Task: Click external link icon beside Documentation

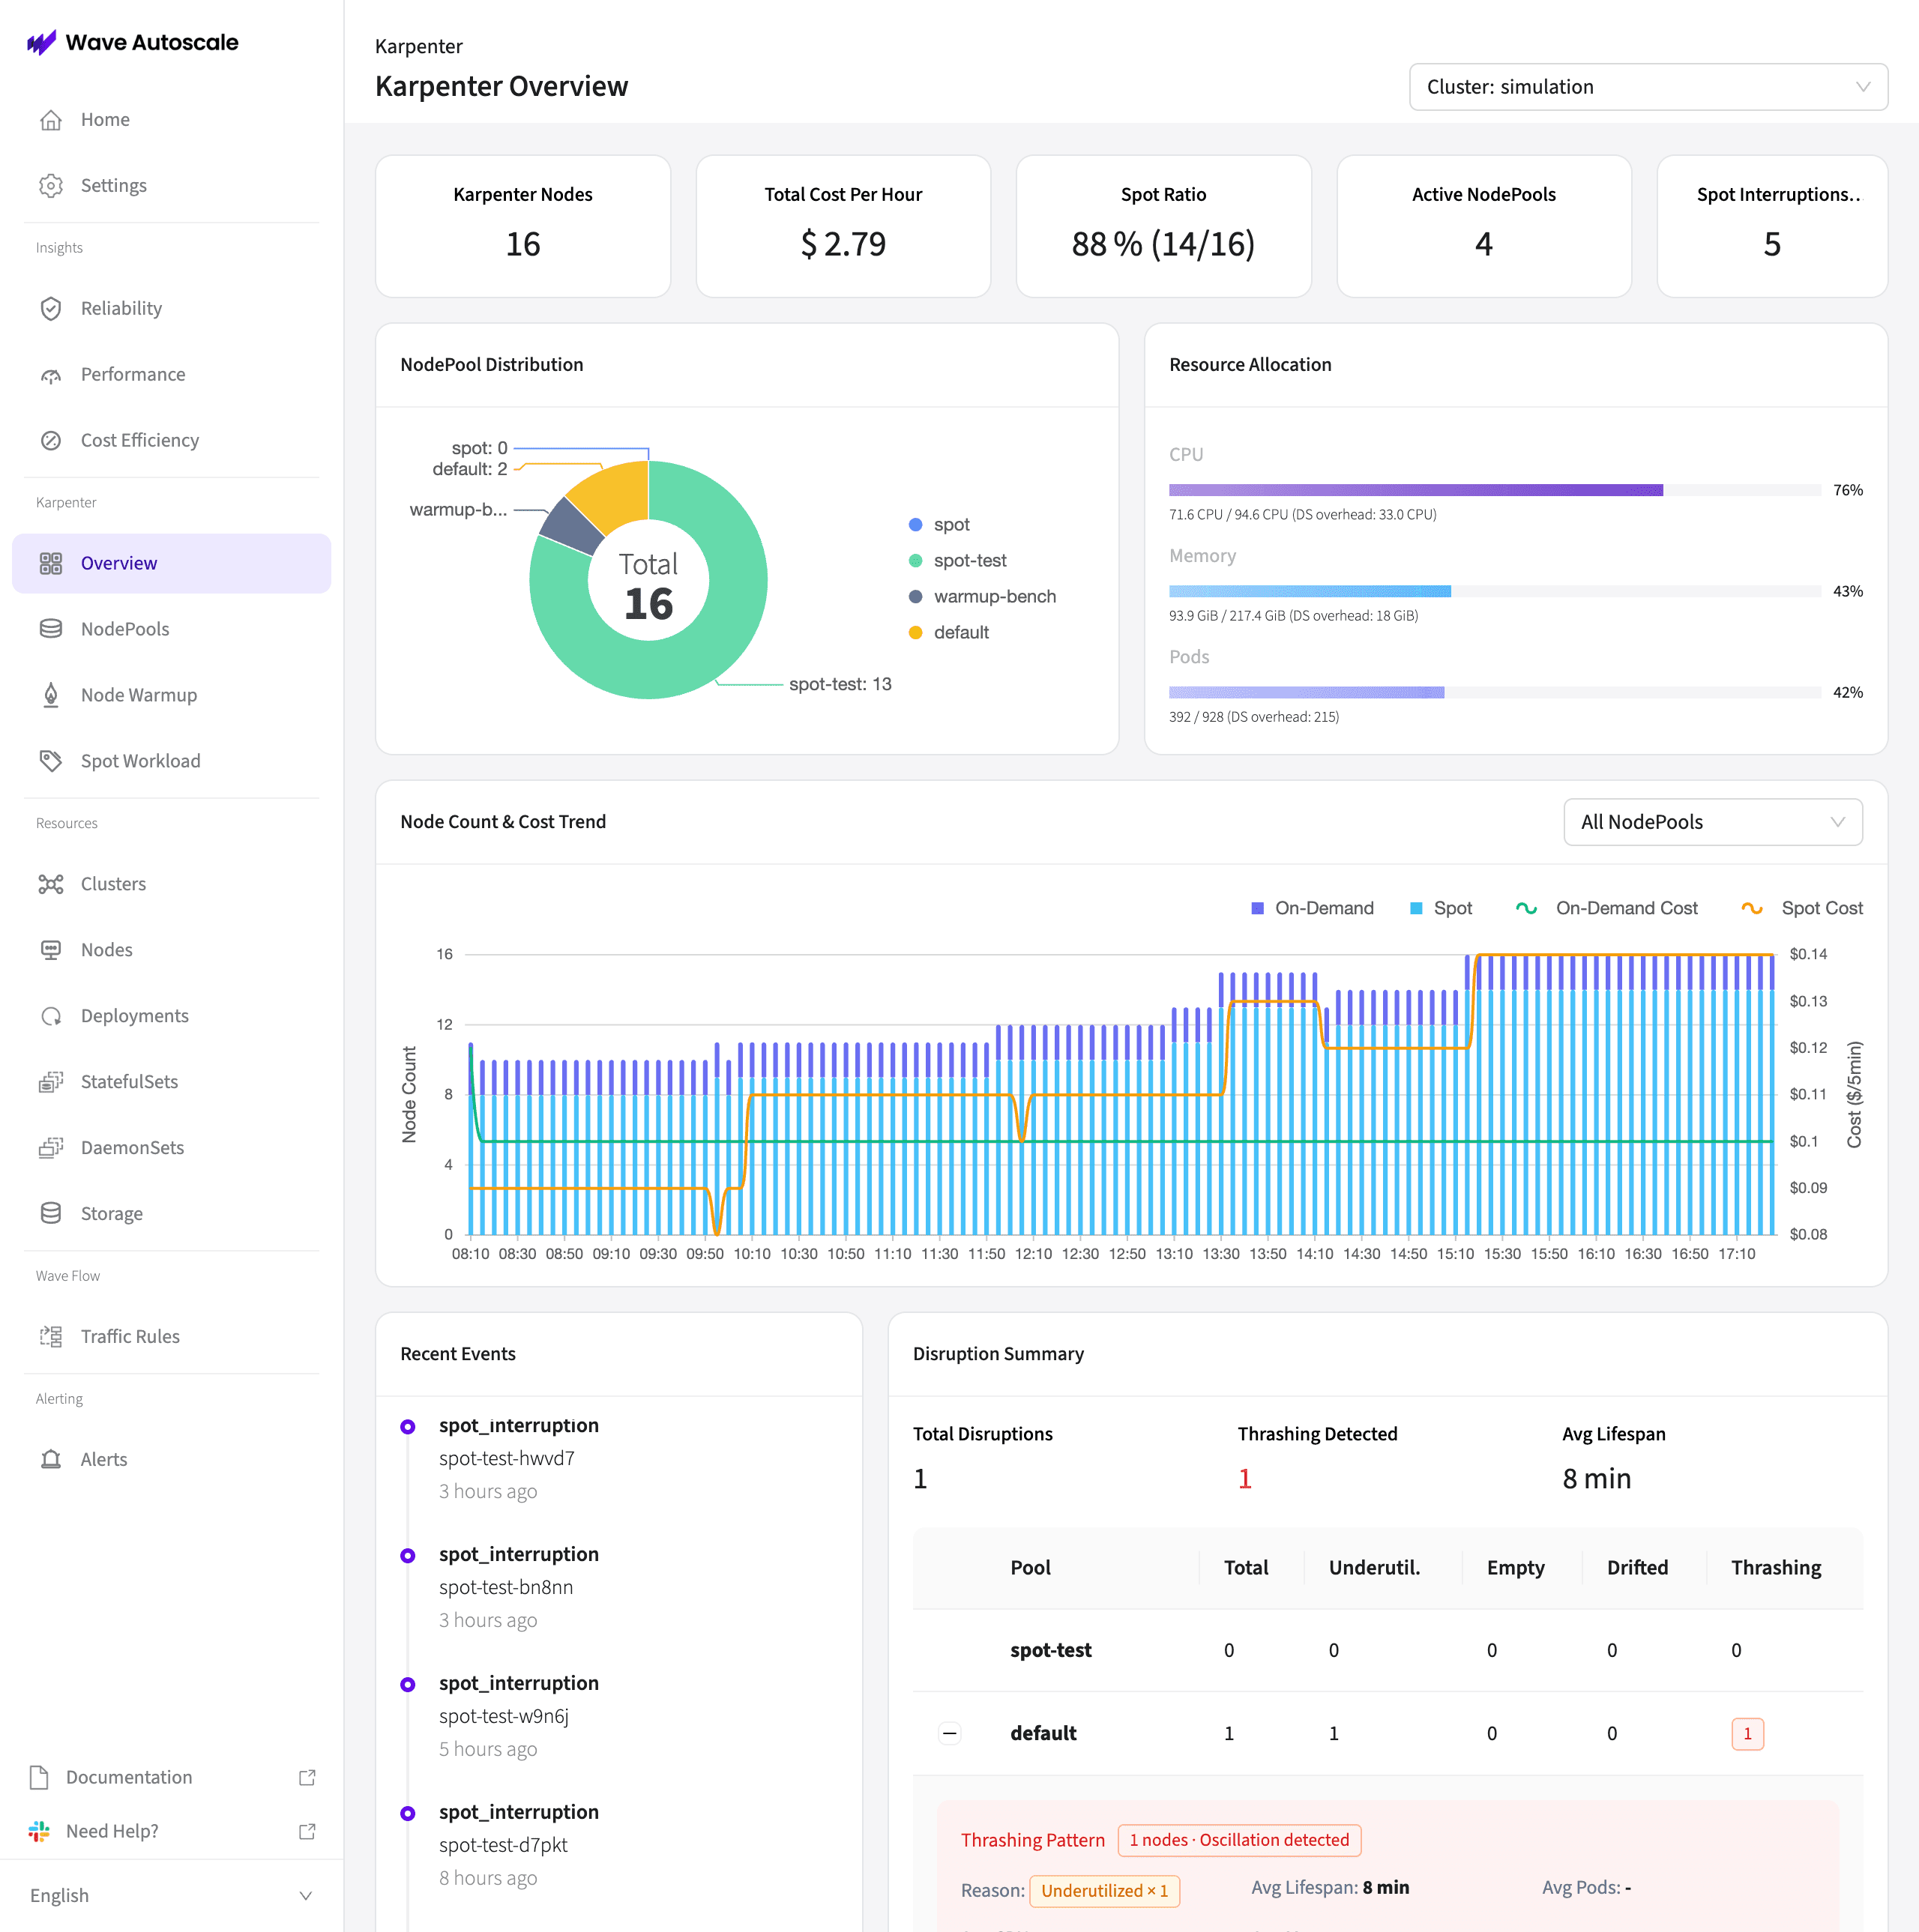Action: tap(308, 1779)
